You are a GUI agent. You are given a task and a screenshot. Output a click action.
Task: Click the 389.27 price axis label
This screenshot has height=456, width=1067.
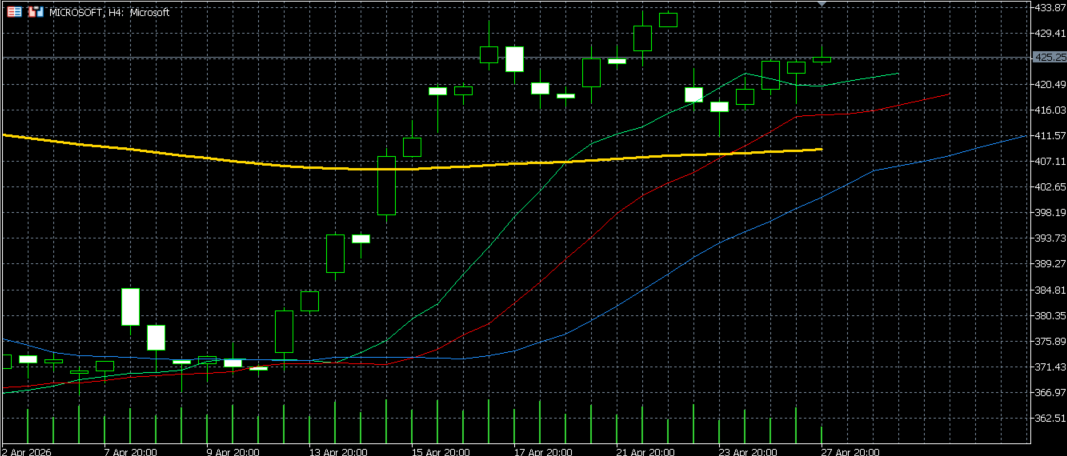tap(1049, 263)
